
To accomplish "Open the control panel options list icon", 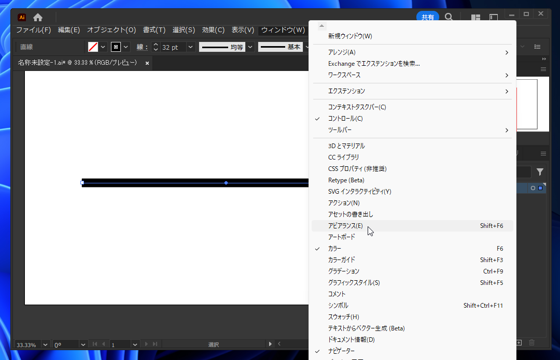I will [x=537, y=47].
